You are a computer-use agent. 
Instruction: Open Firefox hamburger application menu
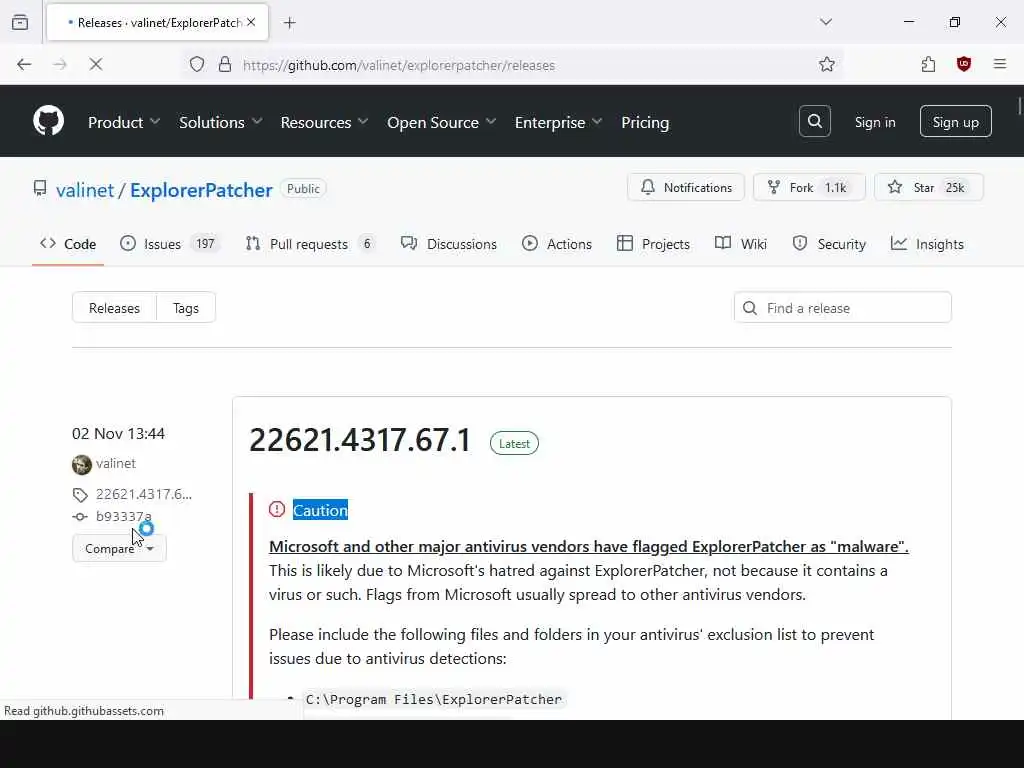coord(999,65)
